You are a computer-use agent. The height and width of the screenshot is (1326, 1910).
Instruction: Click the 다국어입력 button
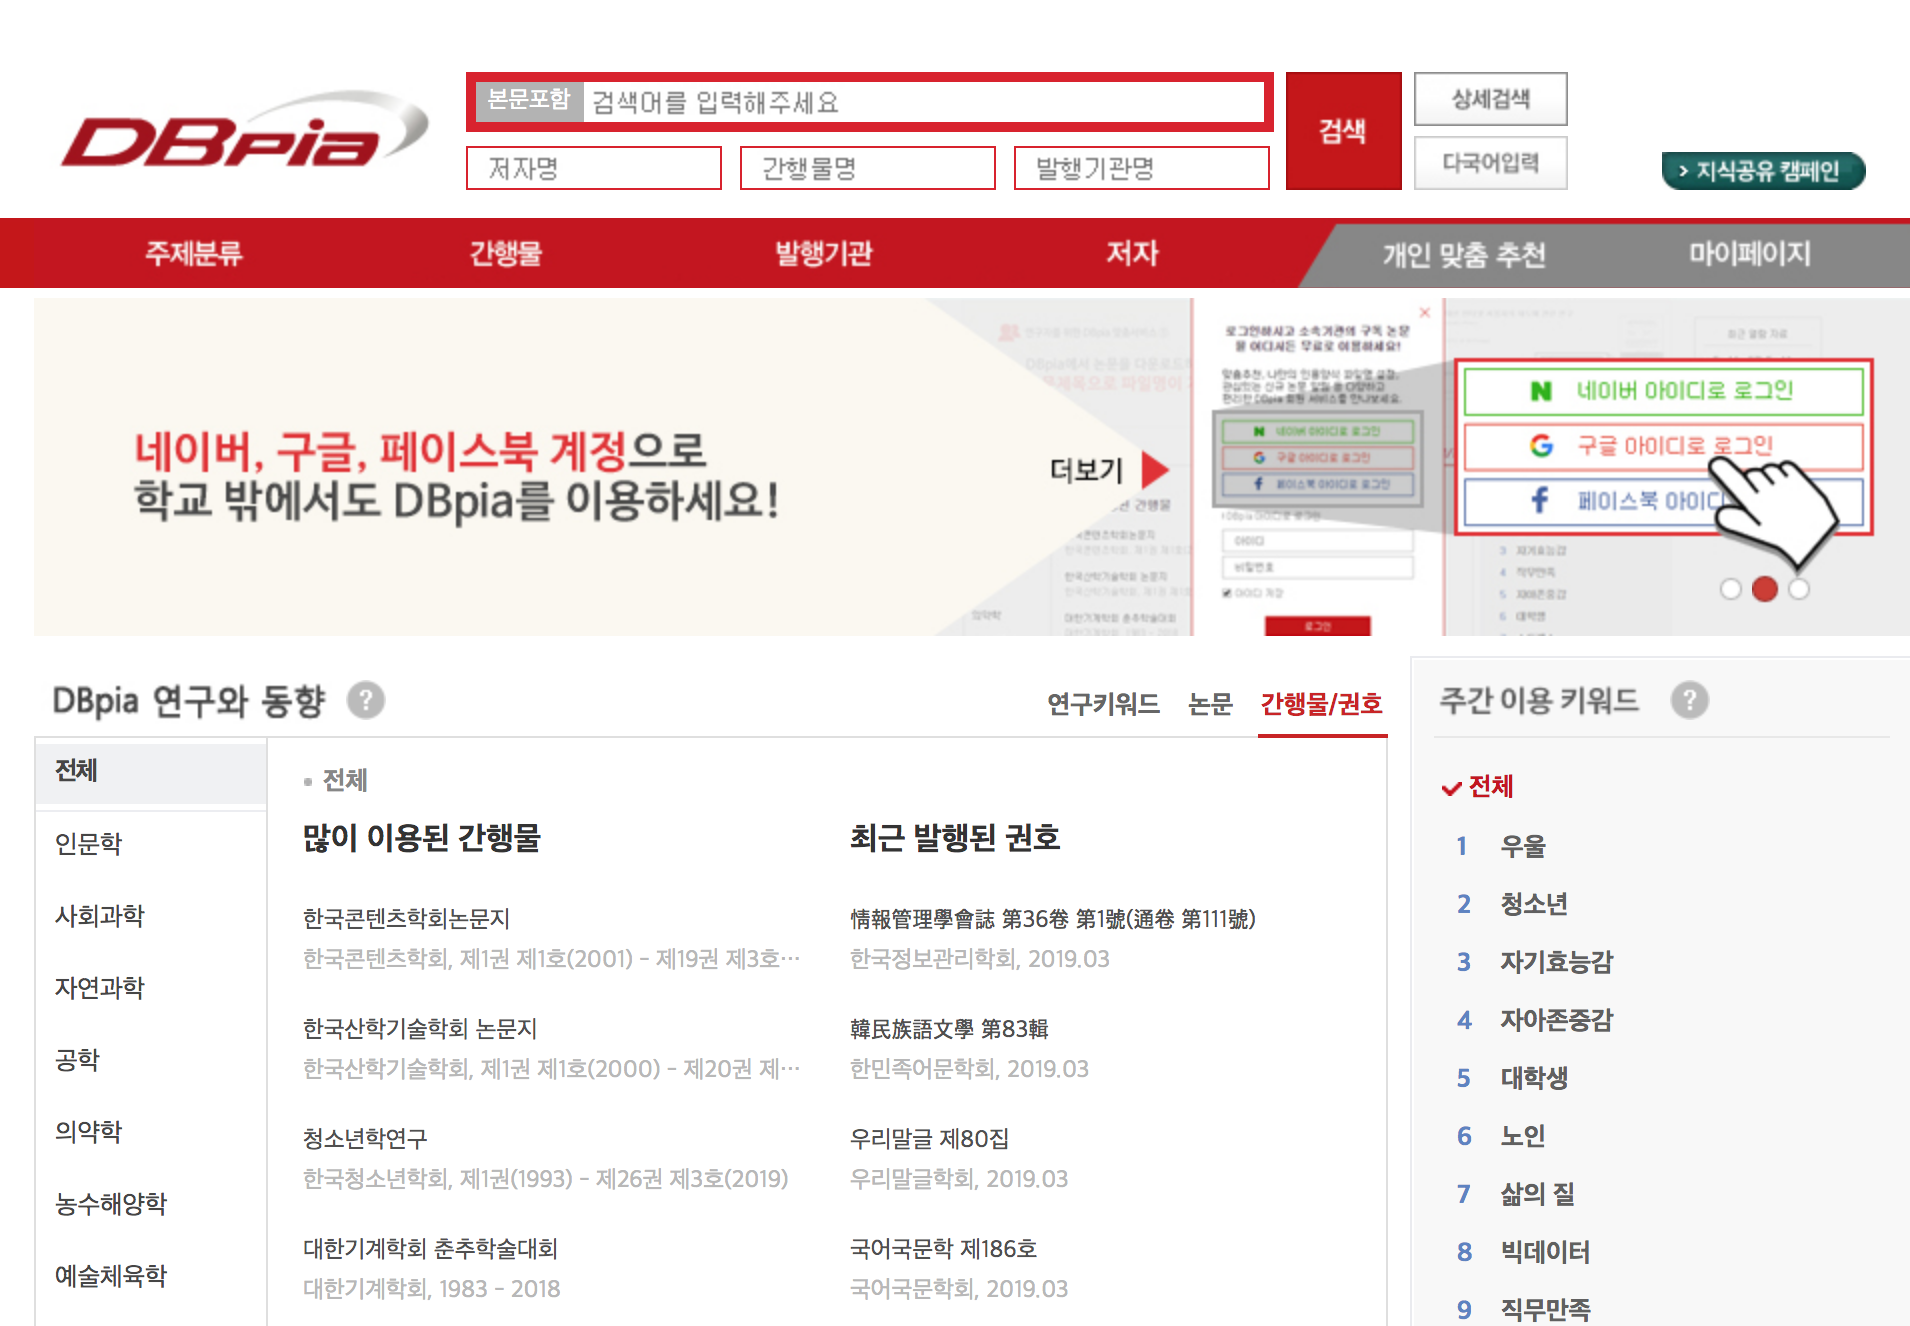tap(1490, 162)
